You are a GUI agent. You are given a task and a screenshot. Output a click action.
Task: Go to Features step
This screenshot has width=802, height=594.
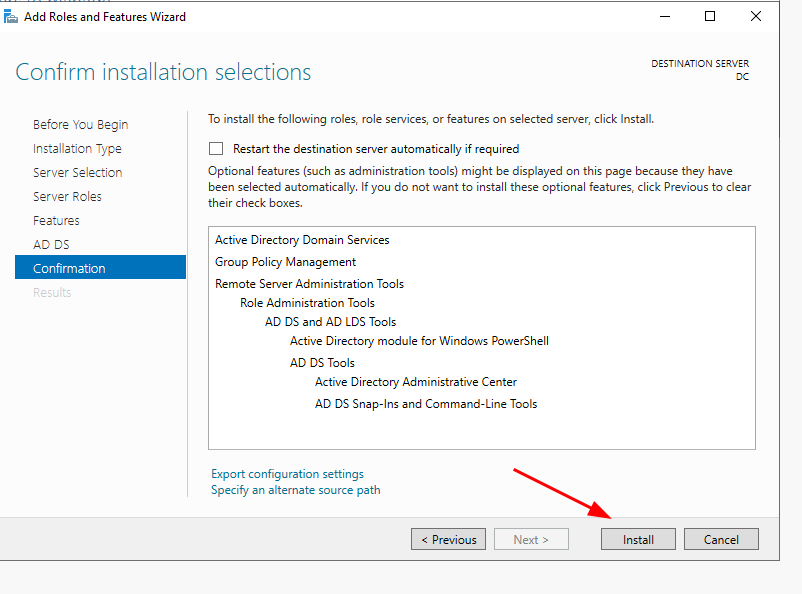click(56, 221)
